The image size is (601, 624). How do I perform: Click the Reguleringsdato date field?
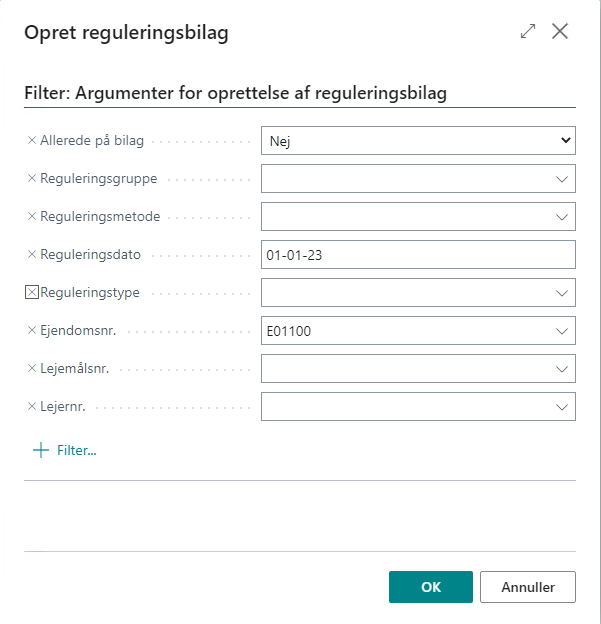pos(418,254)
